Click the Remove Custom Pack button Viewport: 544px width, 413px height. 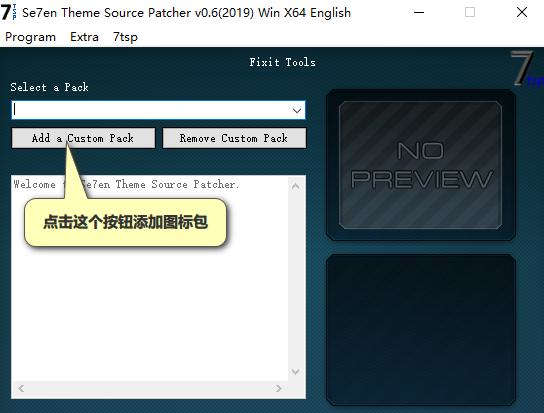tap(234, 138)
